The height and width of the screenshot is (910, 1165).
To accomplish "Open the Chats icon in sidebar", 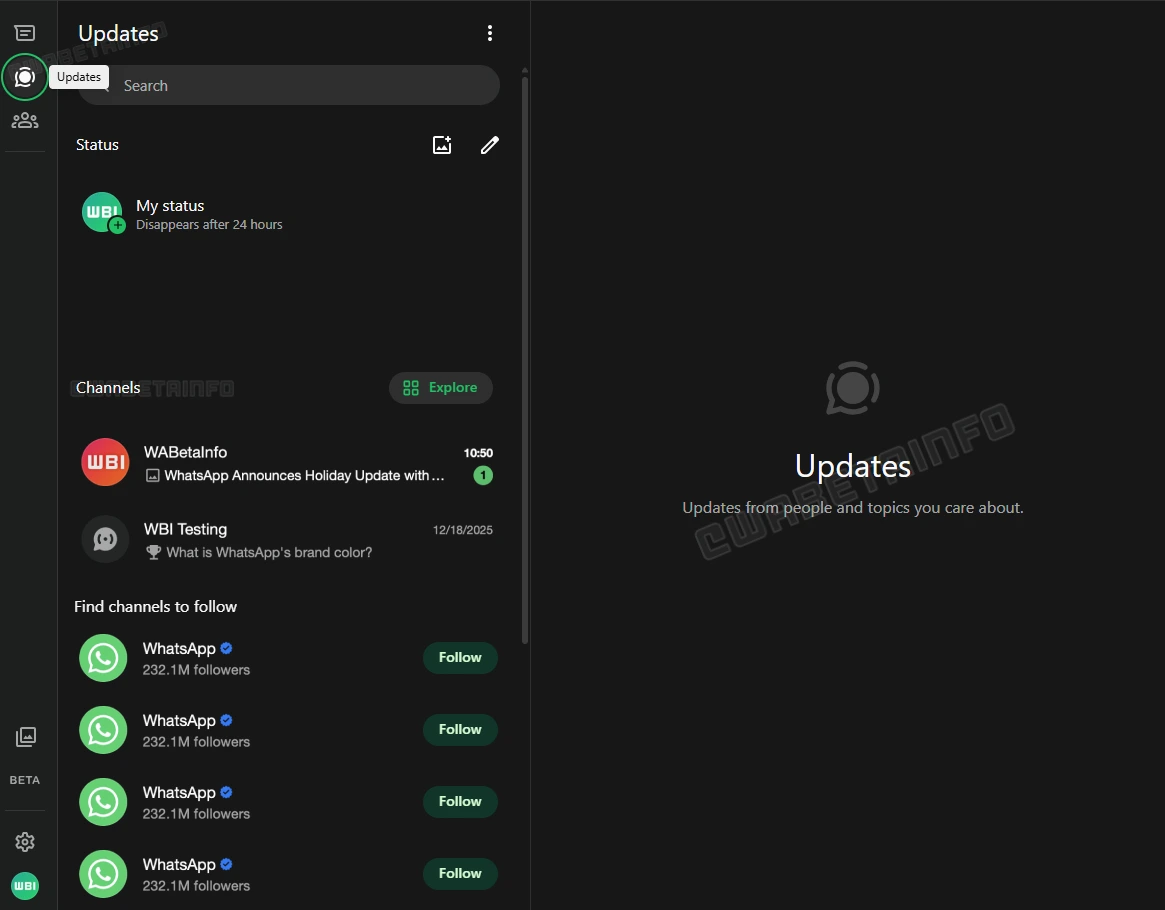I will pyautogui.click(x=25, y=33).
